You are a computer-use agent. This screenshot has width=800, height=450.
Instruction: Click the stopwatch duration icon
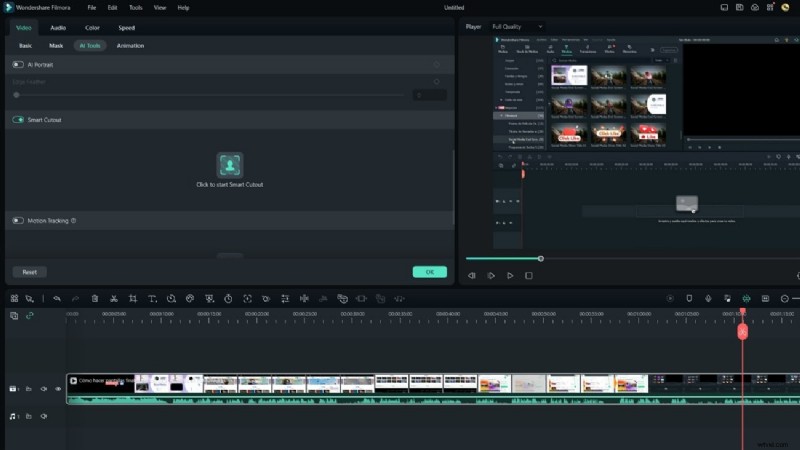(x=228, y=298)
